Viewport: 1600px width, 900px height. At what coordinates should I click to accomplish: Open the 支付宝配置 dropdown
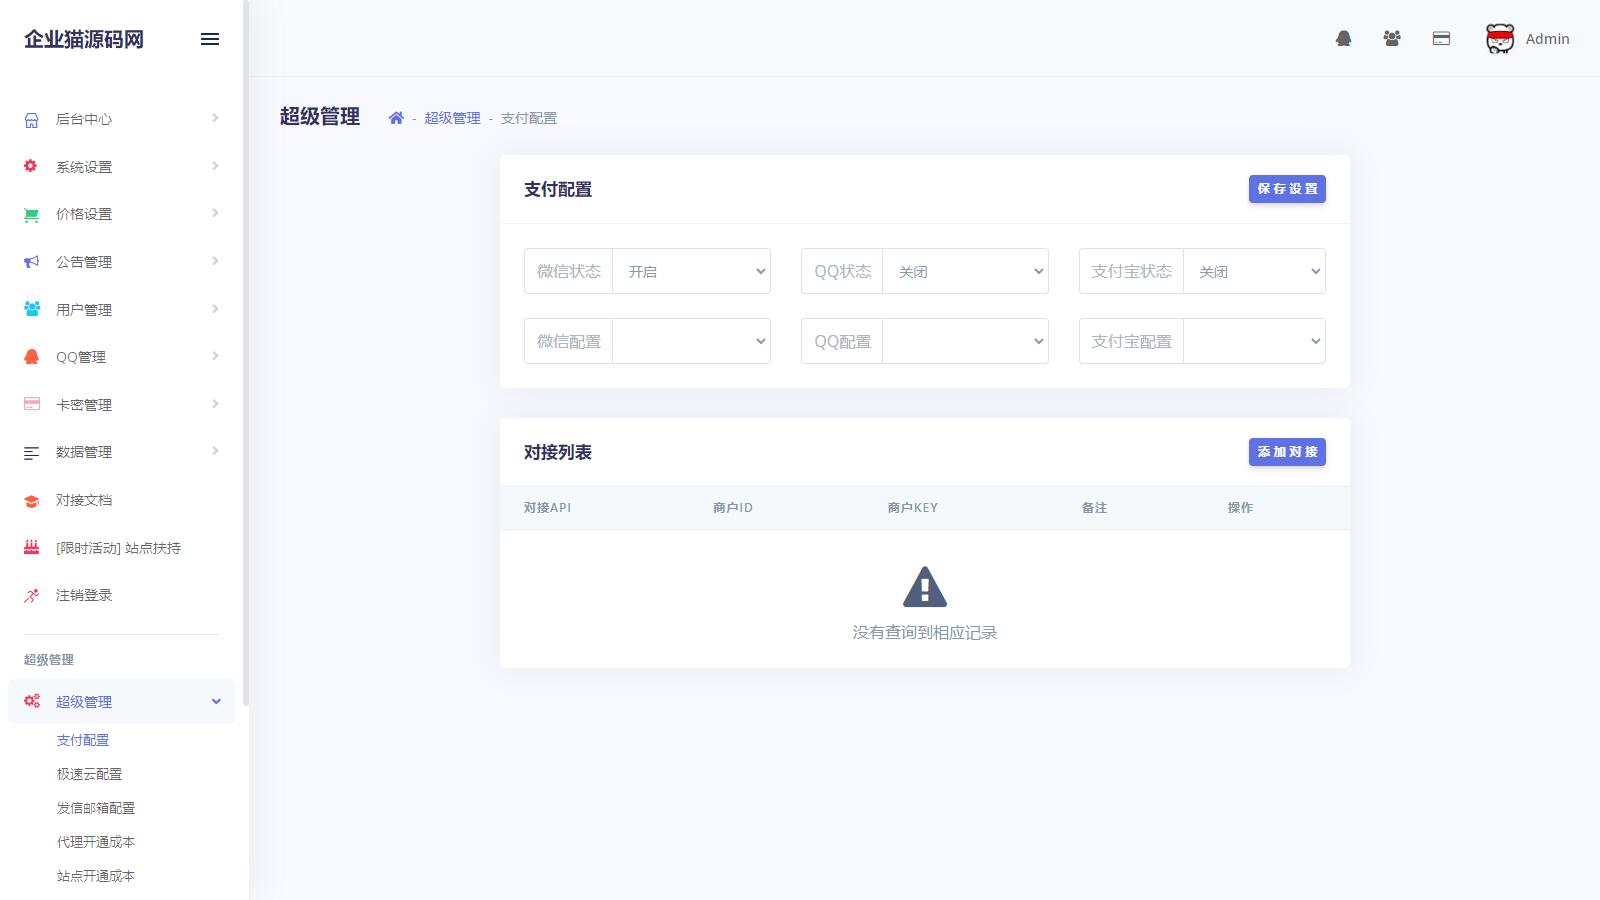click(x=1254, y=341)
